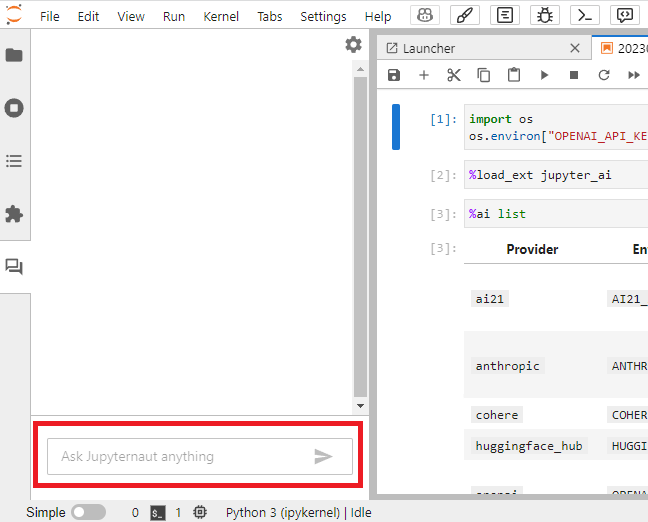The image size is (648, 522).
Task: Open the Kernel menu
Action: [221, 16]
